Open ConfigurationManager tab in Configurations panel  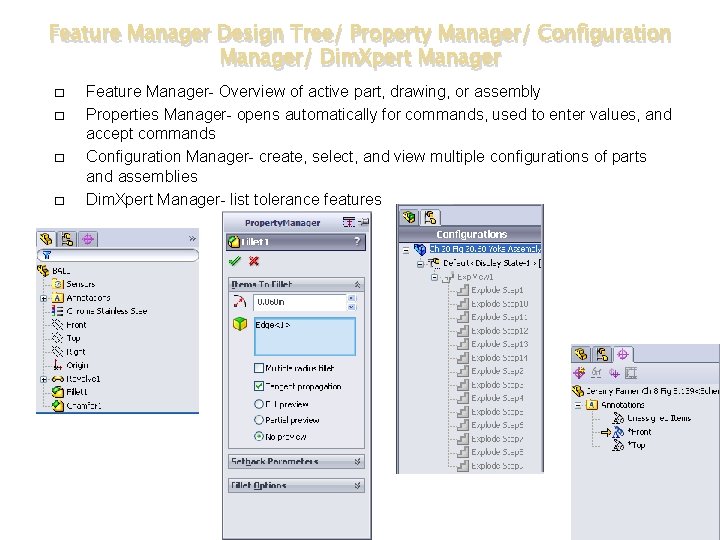(430, 217)
